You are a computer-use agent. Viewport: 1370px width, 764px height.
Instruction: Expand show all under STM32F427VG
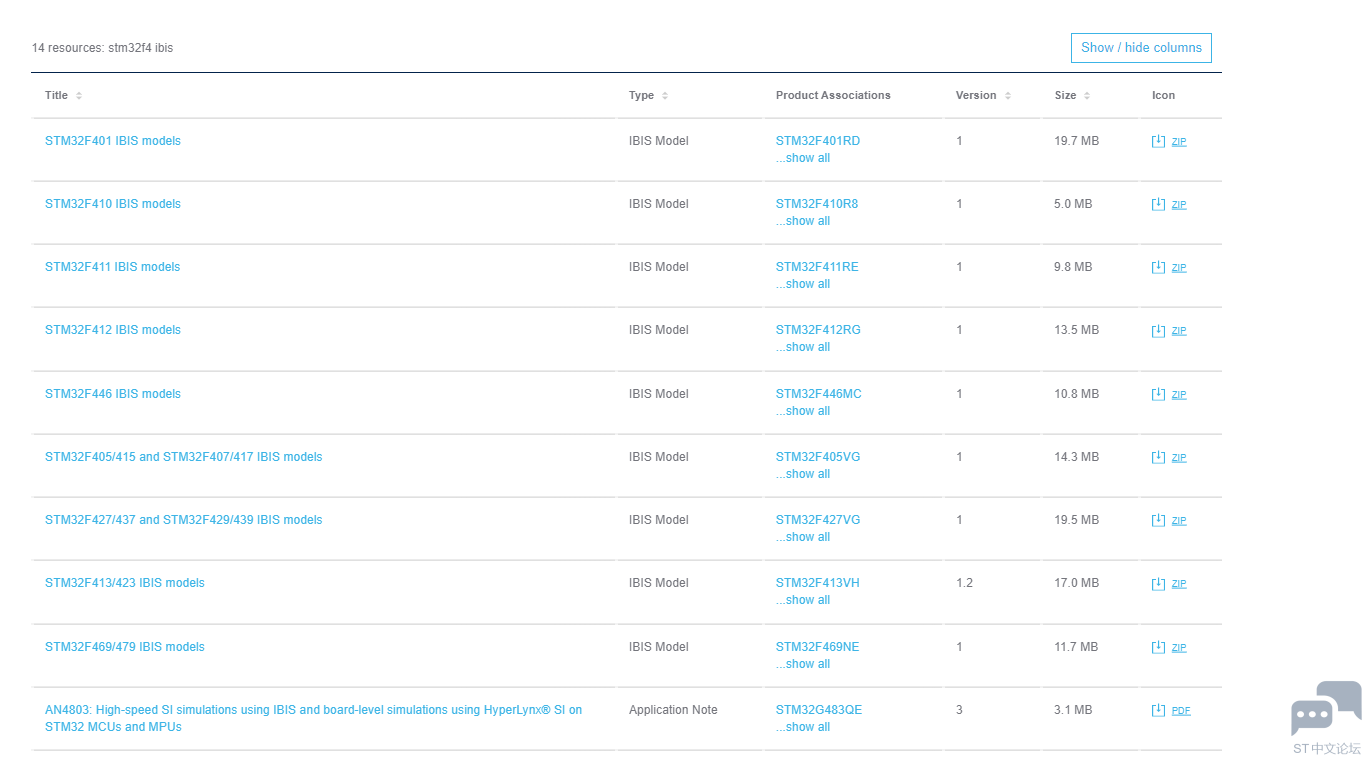pyautogui.click(x=803, y=537)
